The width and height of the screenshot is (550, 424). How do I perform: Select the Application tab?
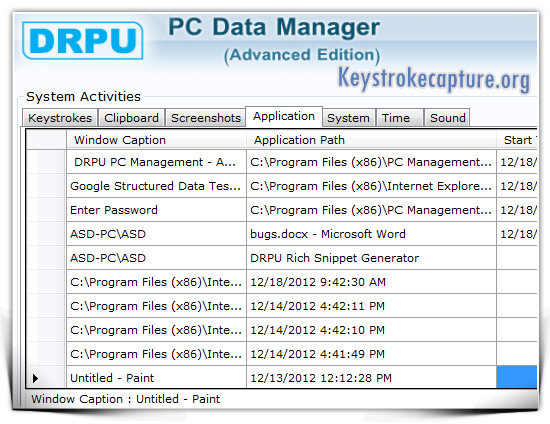(284, 116)
